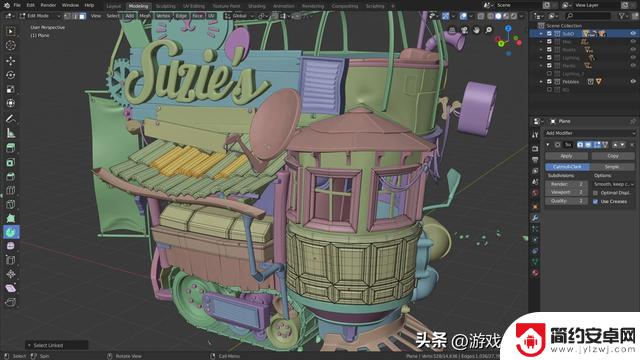Viewport: 640px width, 360px height.
Task: Select the Bevel tool
Action: (11, 176)
